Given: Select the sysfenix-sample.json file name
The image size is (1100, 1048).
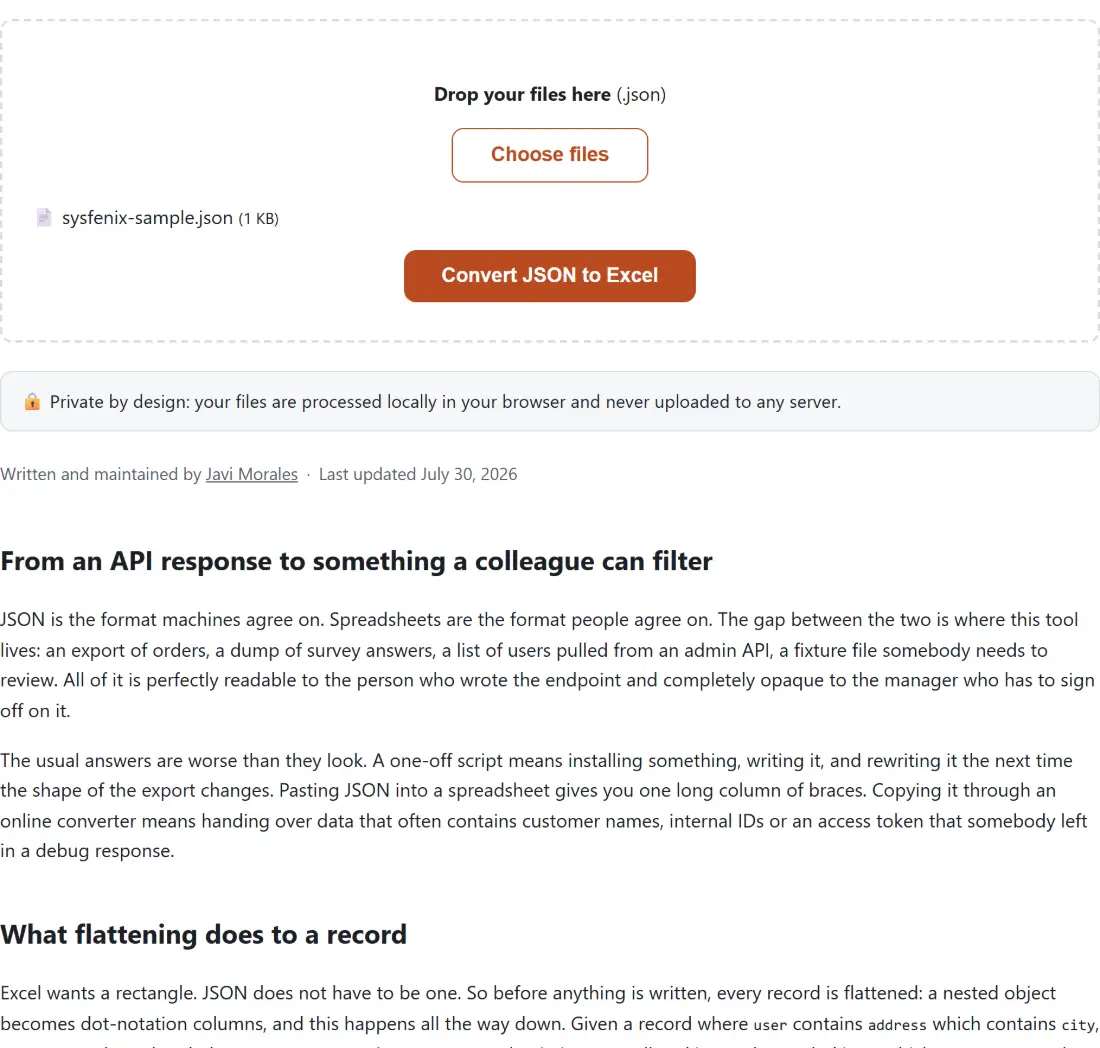Looking at the screenshot, I should point(147,218).
